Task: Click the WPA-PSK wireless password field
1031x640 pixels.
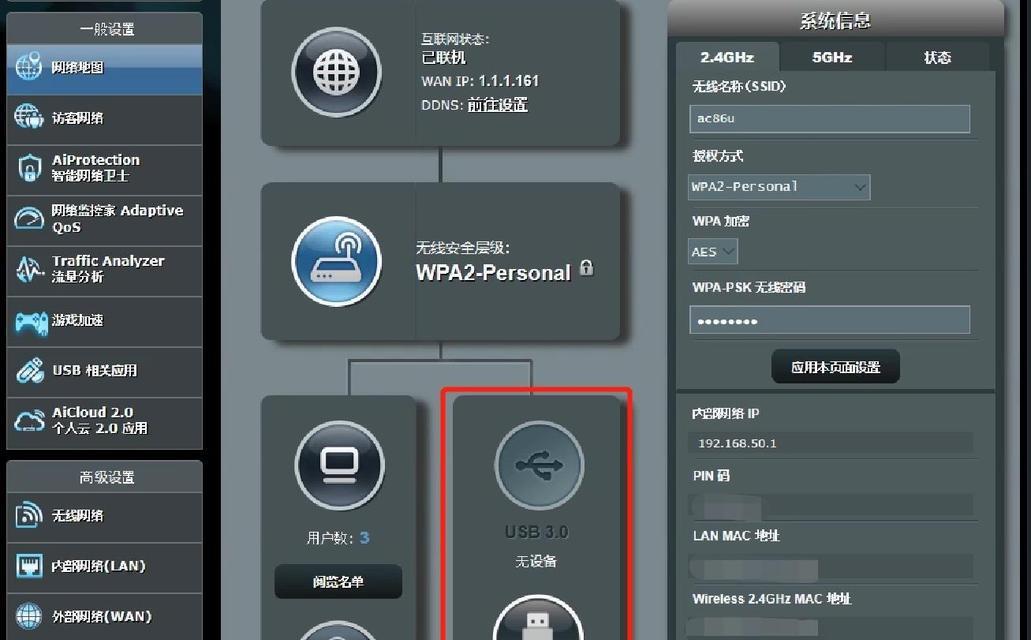Action: pos(830,320)
